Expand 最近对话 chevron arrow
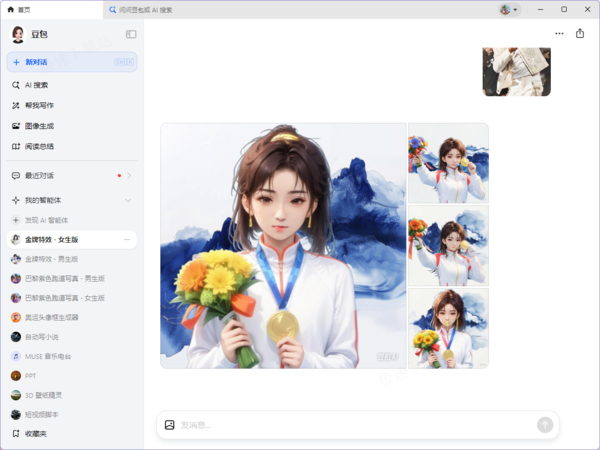The image size is (600, 450). click(129, 176)
